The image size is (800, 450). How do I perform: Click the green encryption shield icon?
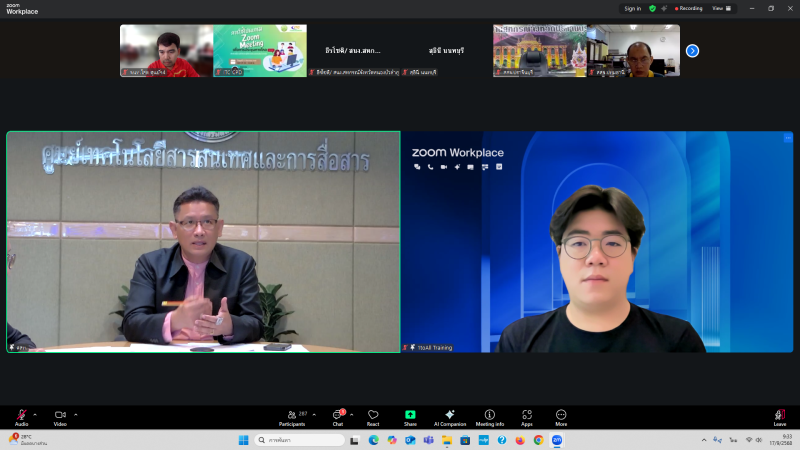(x=653, y=8)
